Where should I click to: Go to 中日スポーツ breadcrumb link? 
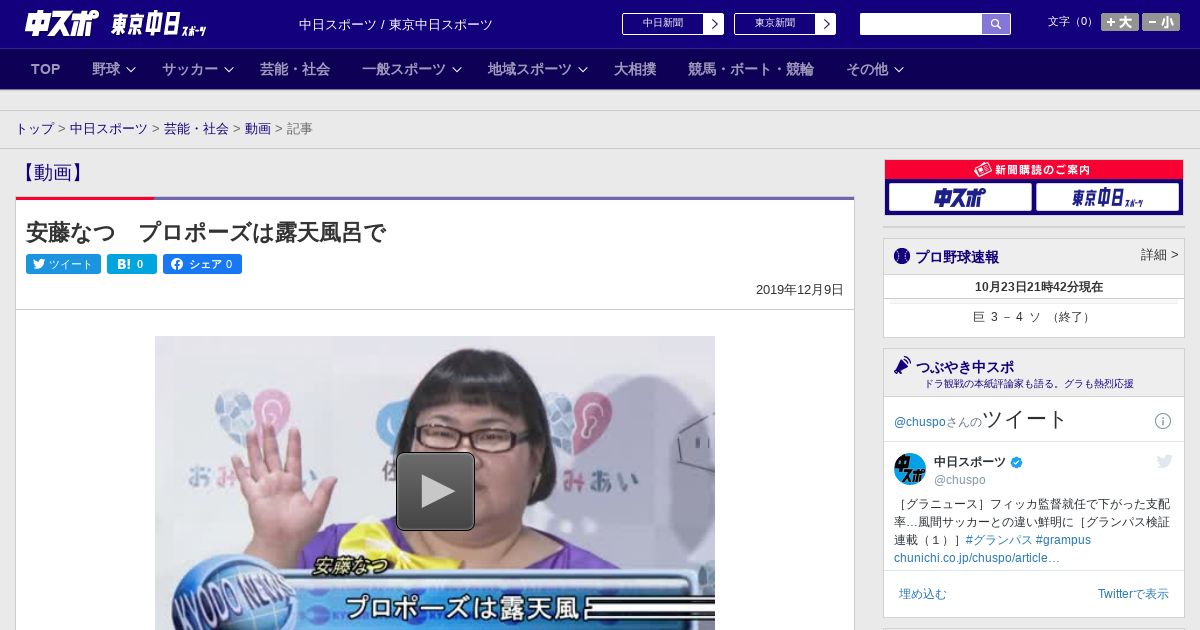[109, 129]
